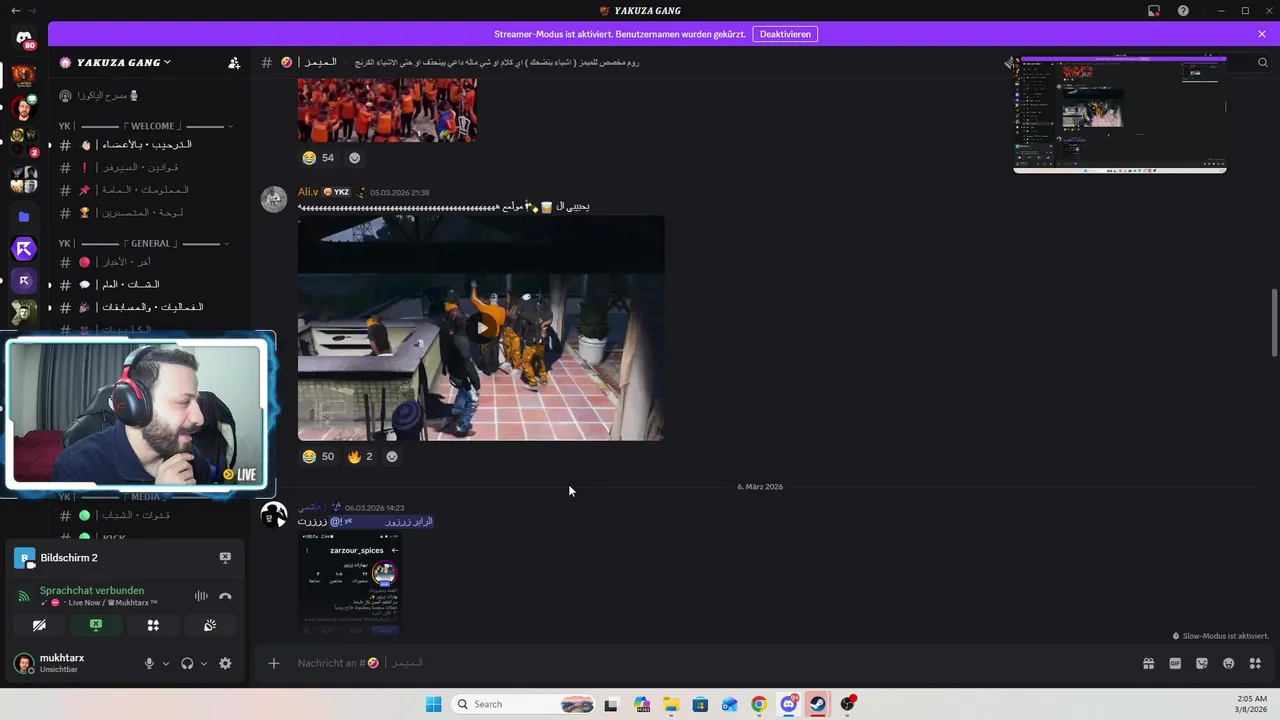Open the stream preview thumbnail in the top right
The image size is (1280, 720).
(1120, 115)
